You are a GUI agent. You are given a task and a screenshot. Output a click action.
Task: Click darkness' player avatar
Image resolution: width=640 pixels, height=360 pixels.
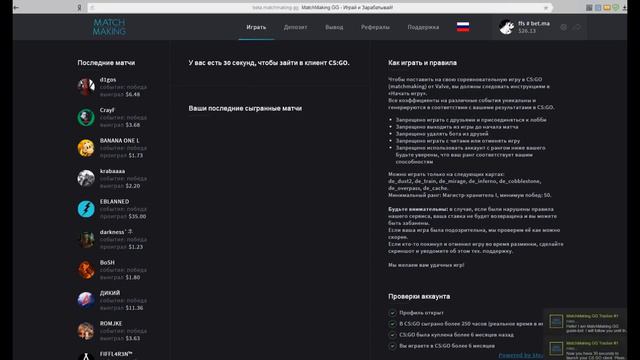pyautogui.click(x=86, y=240)
